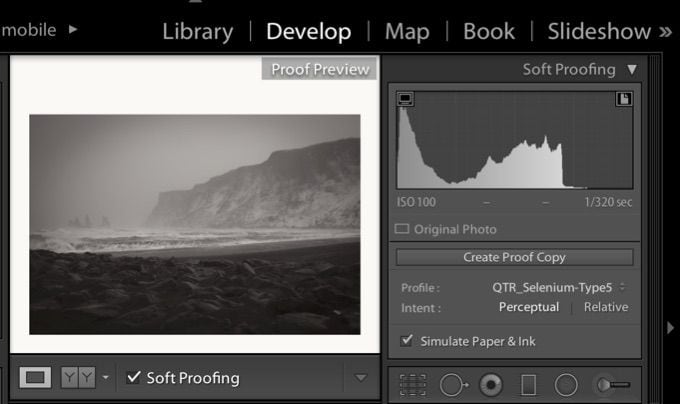Click the Create Proof Copy button
This screenshot has height=404, width=680.
click(514, 257)
